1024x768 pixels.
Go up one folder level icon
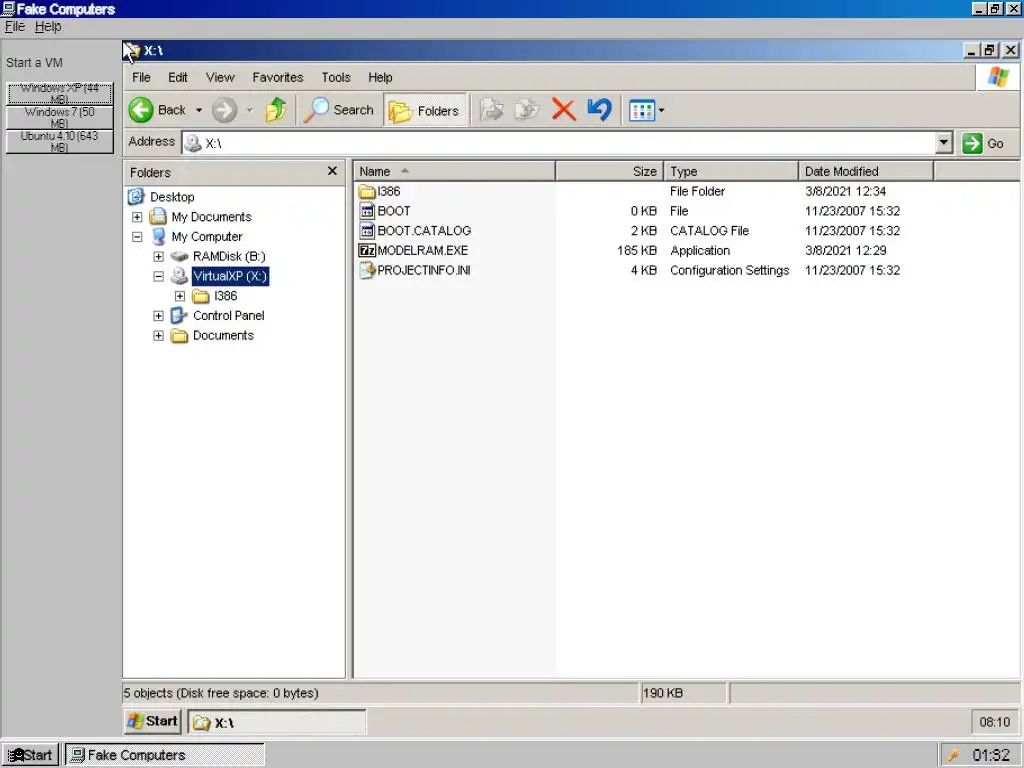pyautogui.click(x=276, y=110)
